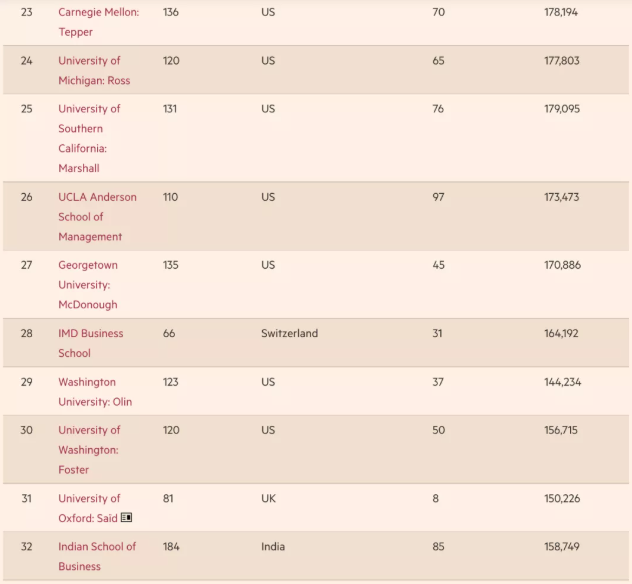Screen dimensions: 632x584
Task: Open University of Washington: Foster link
Action: pos(89,449)
